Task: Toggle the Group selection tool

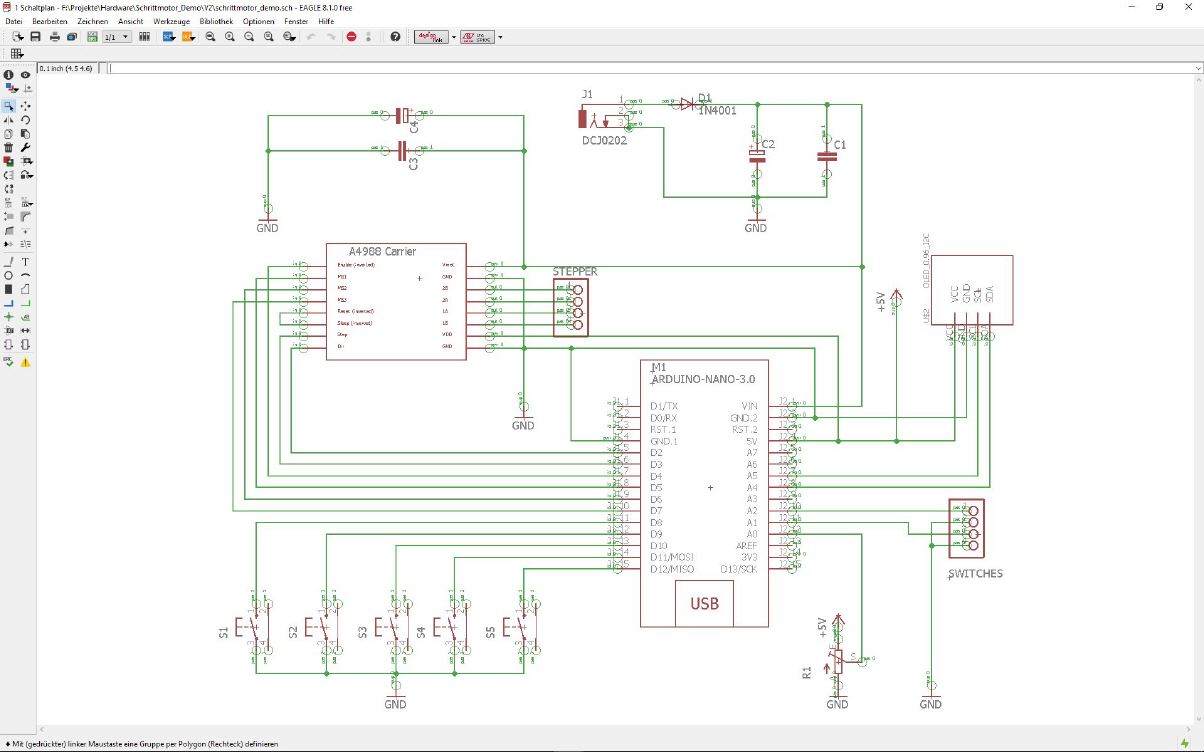Action: (9, 105)
